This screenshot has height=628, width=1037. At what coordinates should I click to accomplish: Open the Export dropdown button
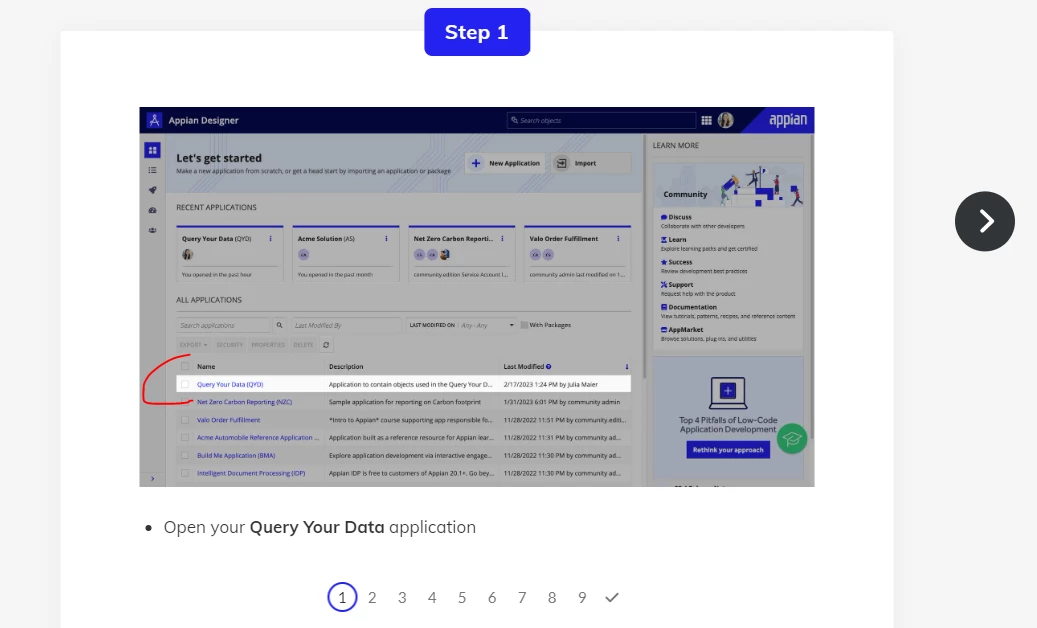[x=193, y=344]
